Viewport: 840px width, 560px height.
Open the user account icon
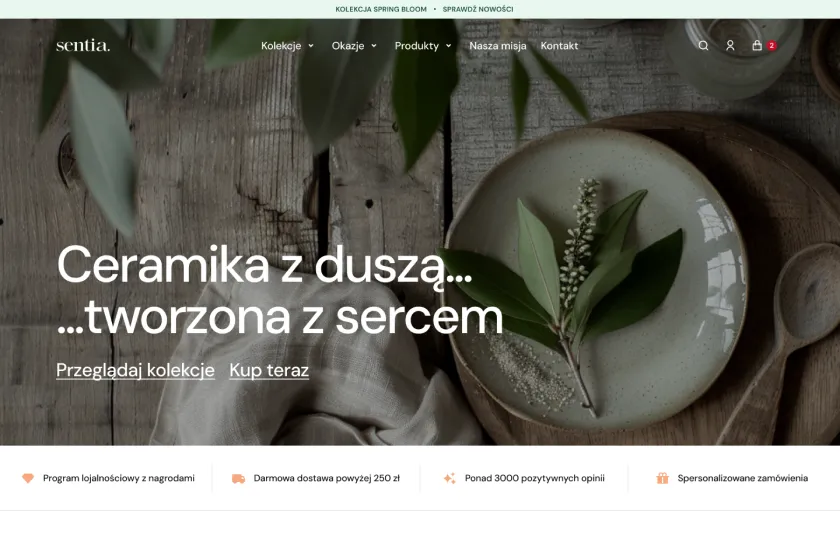pyautogui.click(x=730, y=46)
